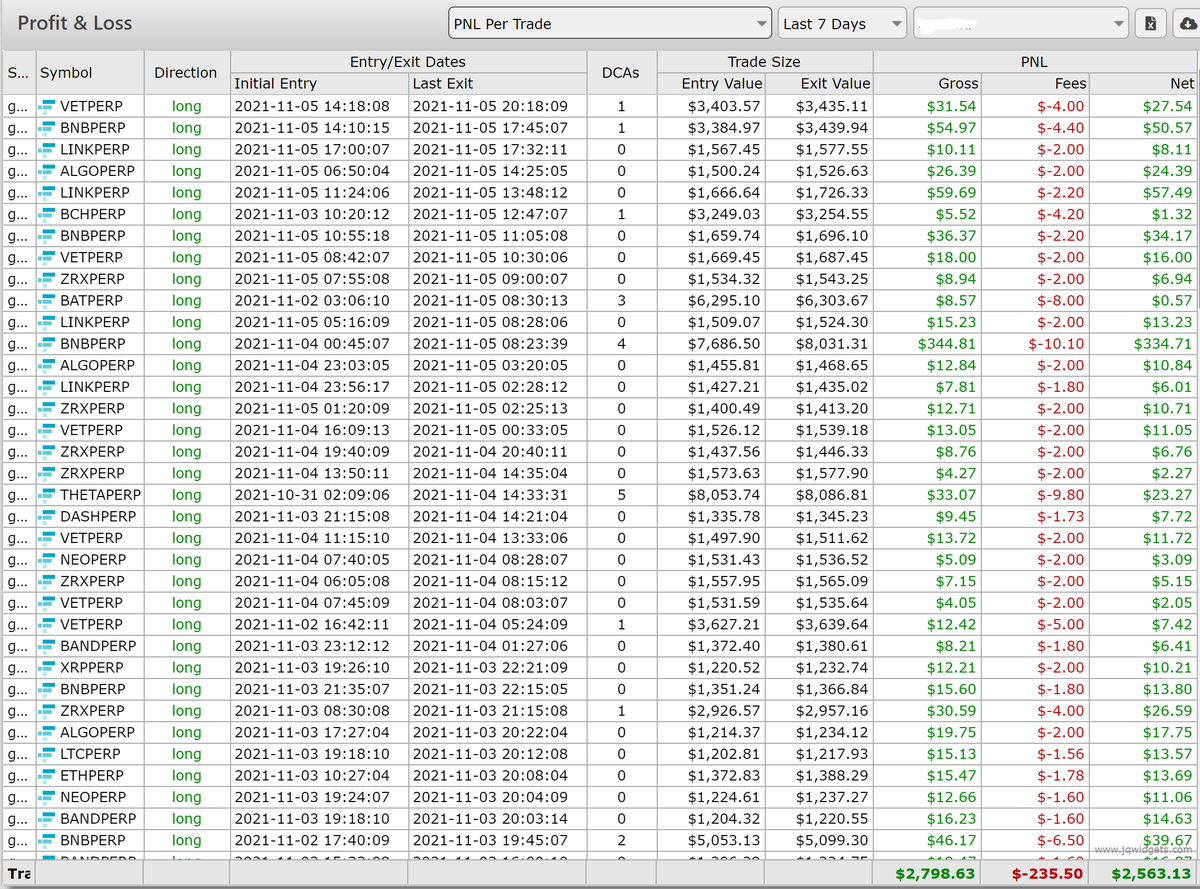Select the DASHPERP symbol cell
This screenshot has height=889, width=1200.
(x=90, y=517)
